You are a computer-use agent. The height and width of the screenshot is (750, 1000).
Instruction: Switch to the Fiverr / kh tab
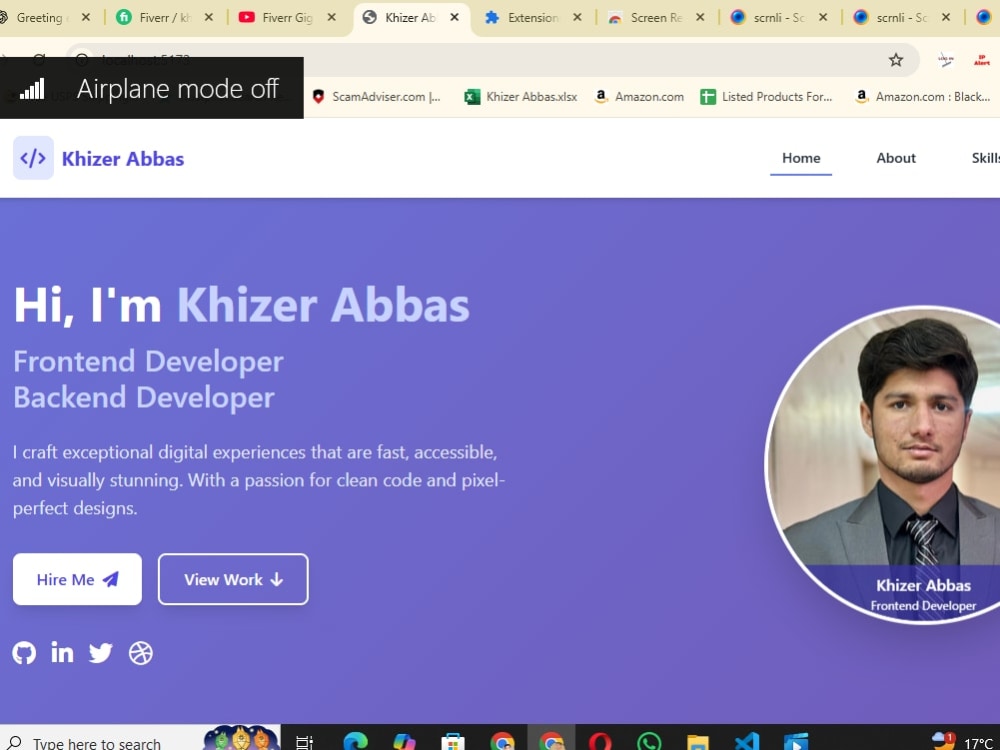click(163, 17)
